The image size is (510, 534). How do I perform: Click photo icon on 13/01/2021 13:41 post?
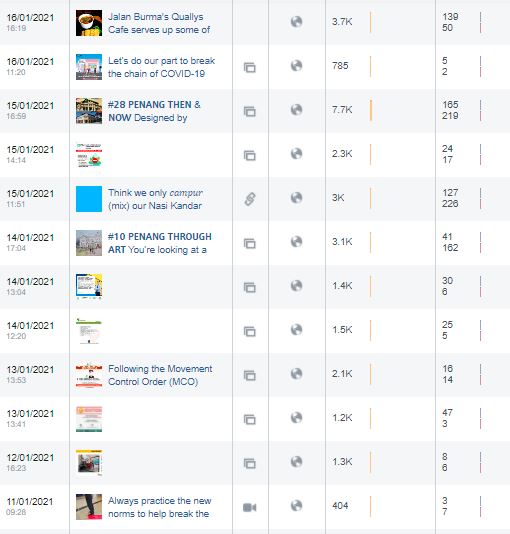click(x=250, y=419)
